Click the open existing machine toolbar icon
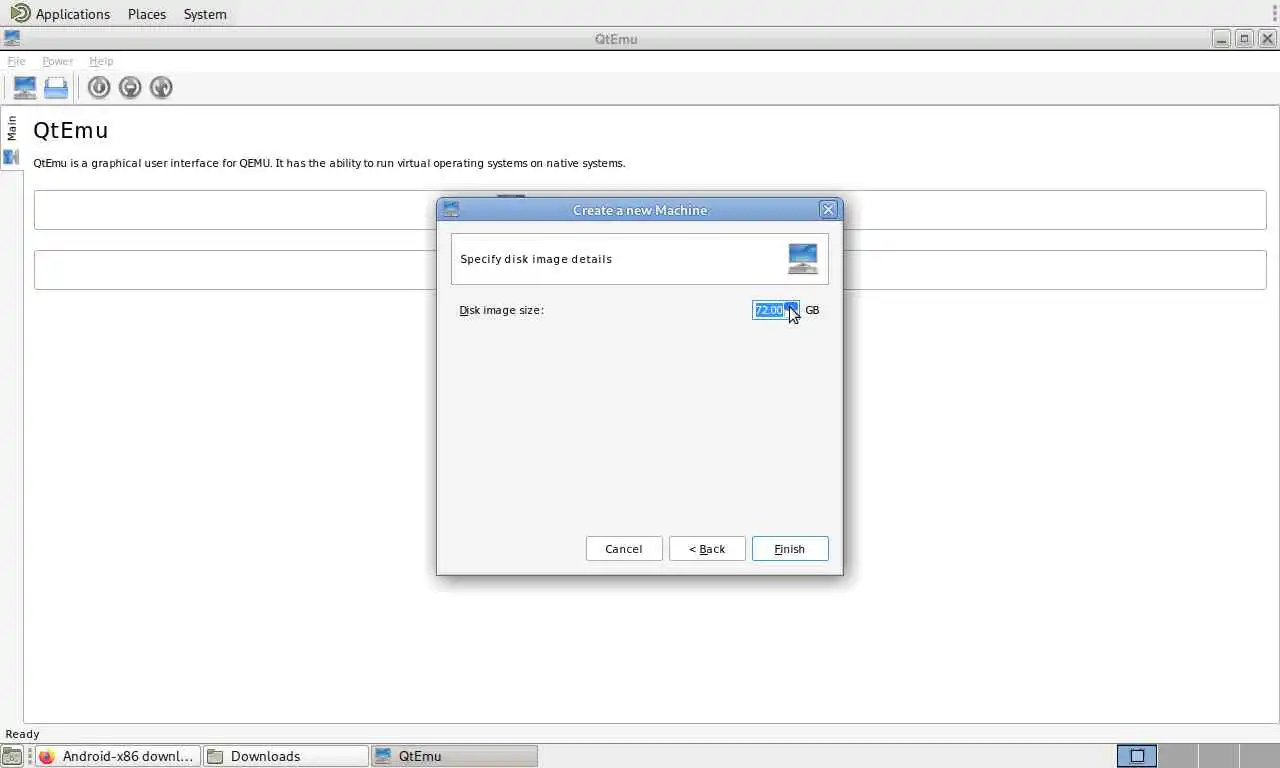This screenshot has width=1280, height=768. tap(56, 88)
